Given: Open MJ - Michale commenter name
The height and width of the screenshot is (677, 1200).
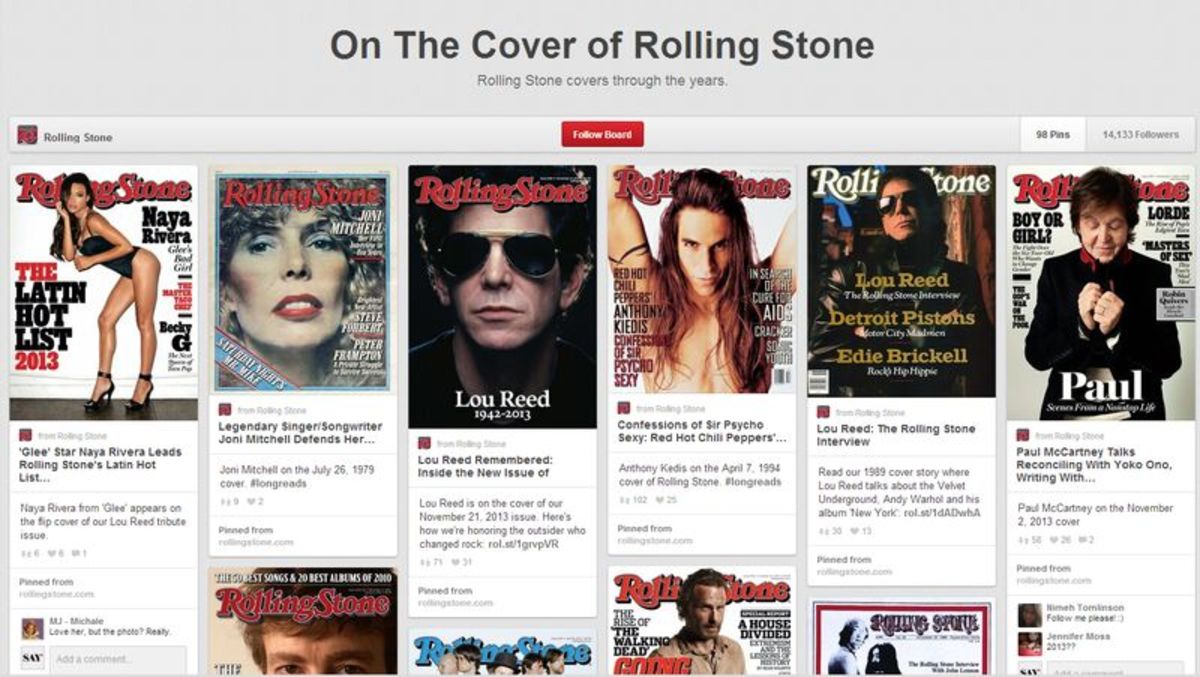Looking at the screenshot, I should click(x=76, y=622).
